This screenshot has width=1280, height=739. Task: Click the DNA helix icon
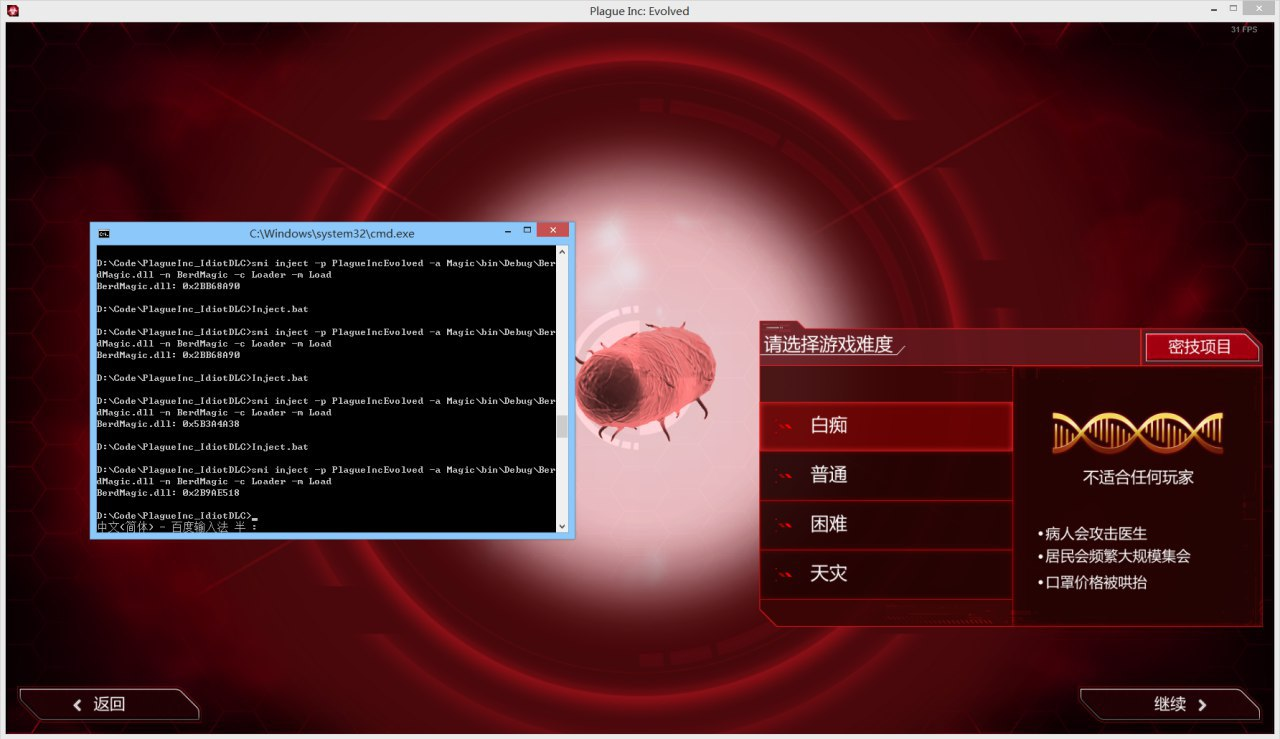[1137, 432]
